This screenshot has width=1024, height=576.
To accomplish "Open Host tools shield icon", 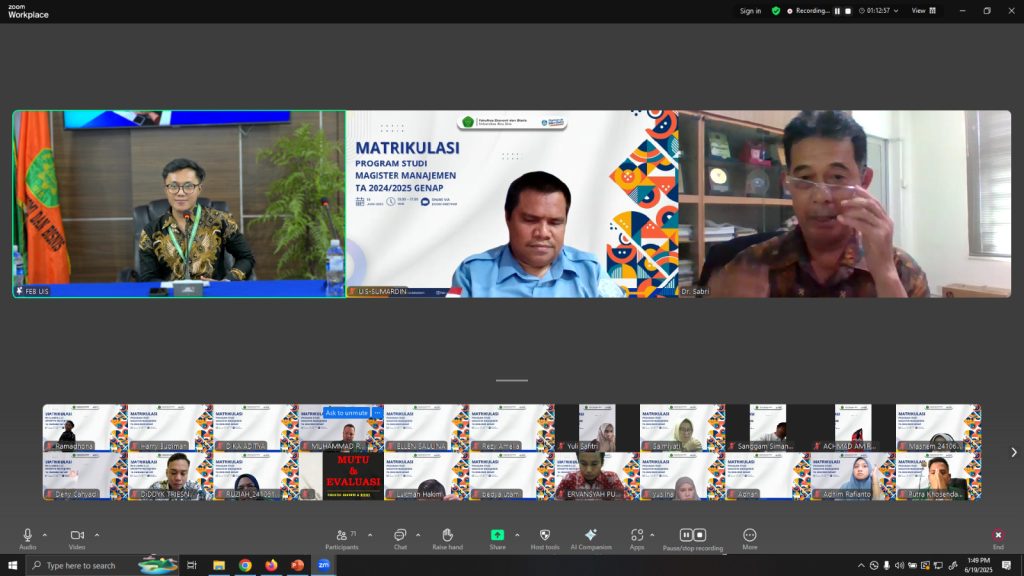I will [544, 536].
